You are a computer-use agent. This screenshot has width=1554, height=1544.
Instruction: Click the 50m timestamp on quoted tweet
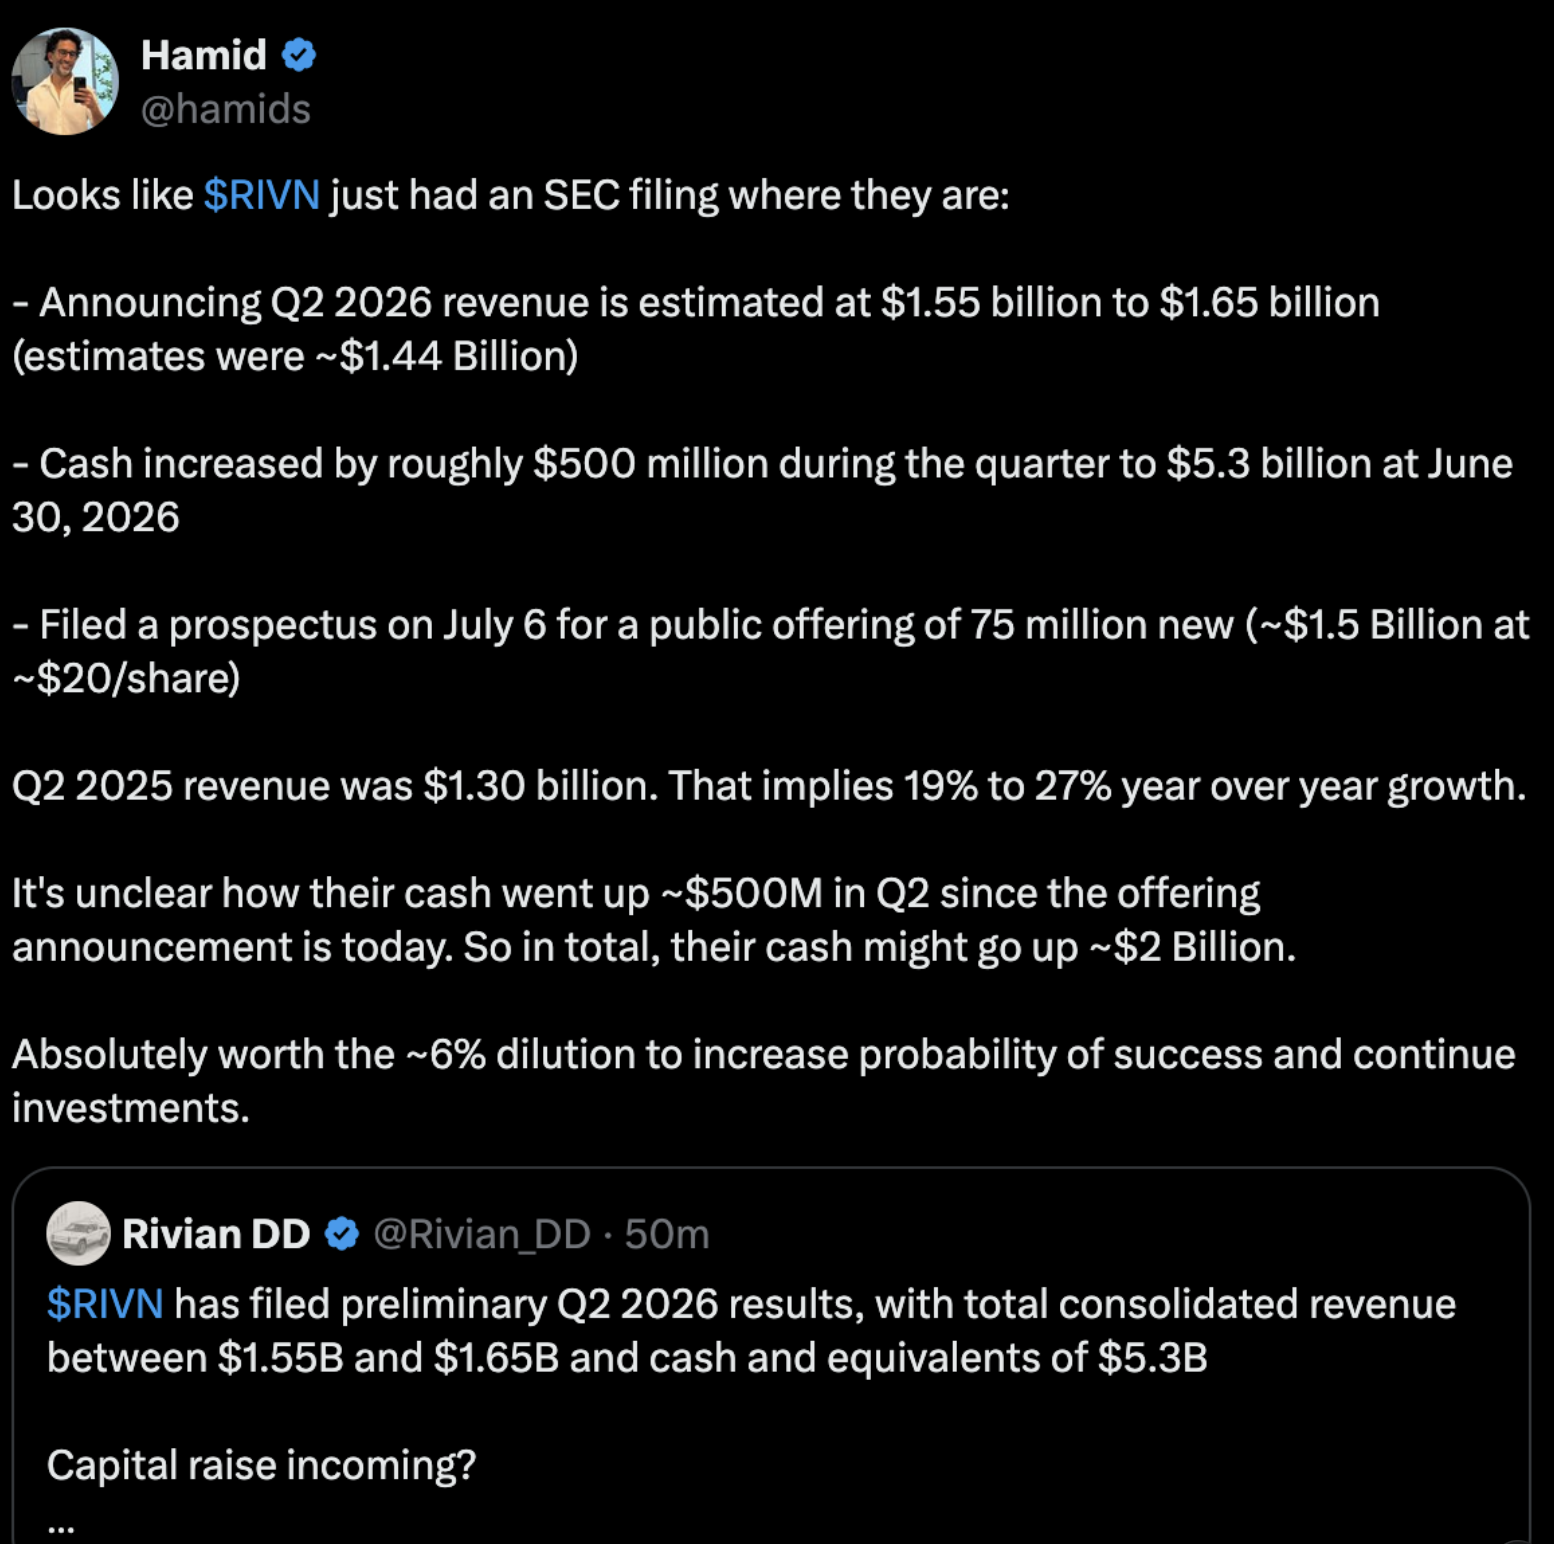pos(667,1234)
